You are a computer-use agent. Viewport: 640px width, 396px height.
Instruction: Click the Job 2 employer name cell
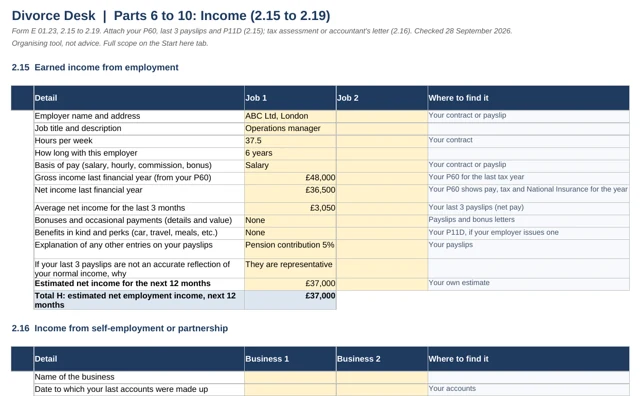(x=382, y=116)
